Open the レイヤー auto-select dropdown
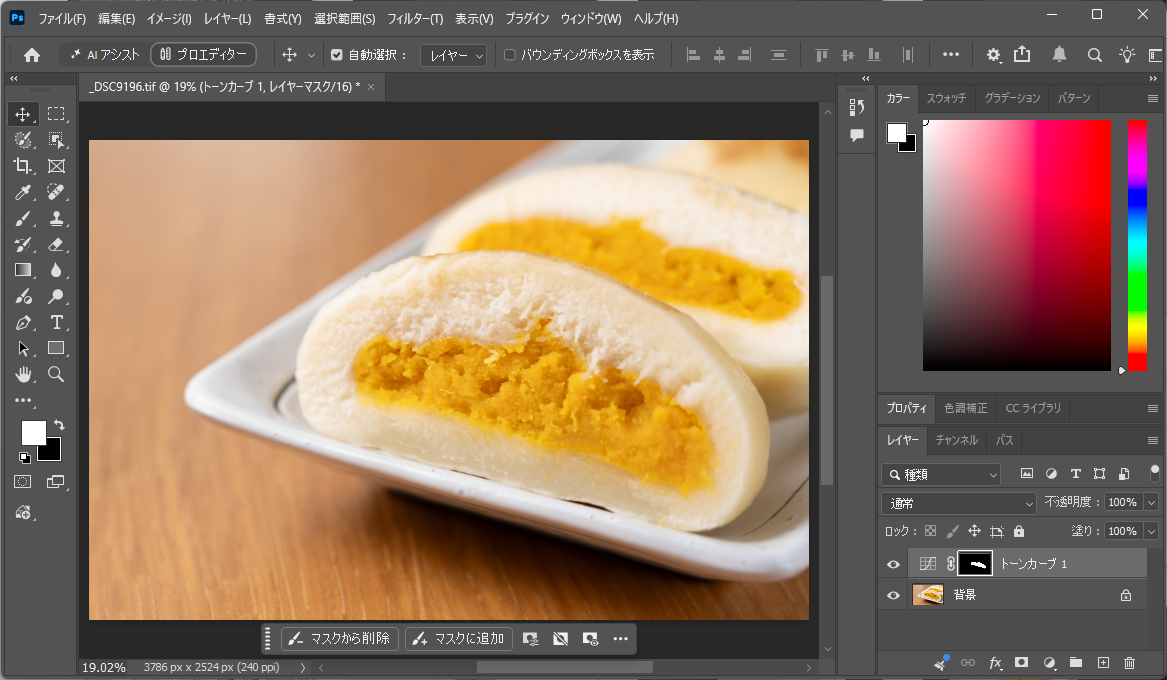Viewport: 1167px width, 680px height. pos(453,55)
